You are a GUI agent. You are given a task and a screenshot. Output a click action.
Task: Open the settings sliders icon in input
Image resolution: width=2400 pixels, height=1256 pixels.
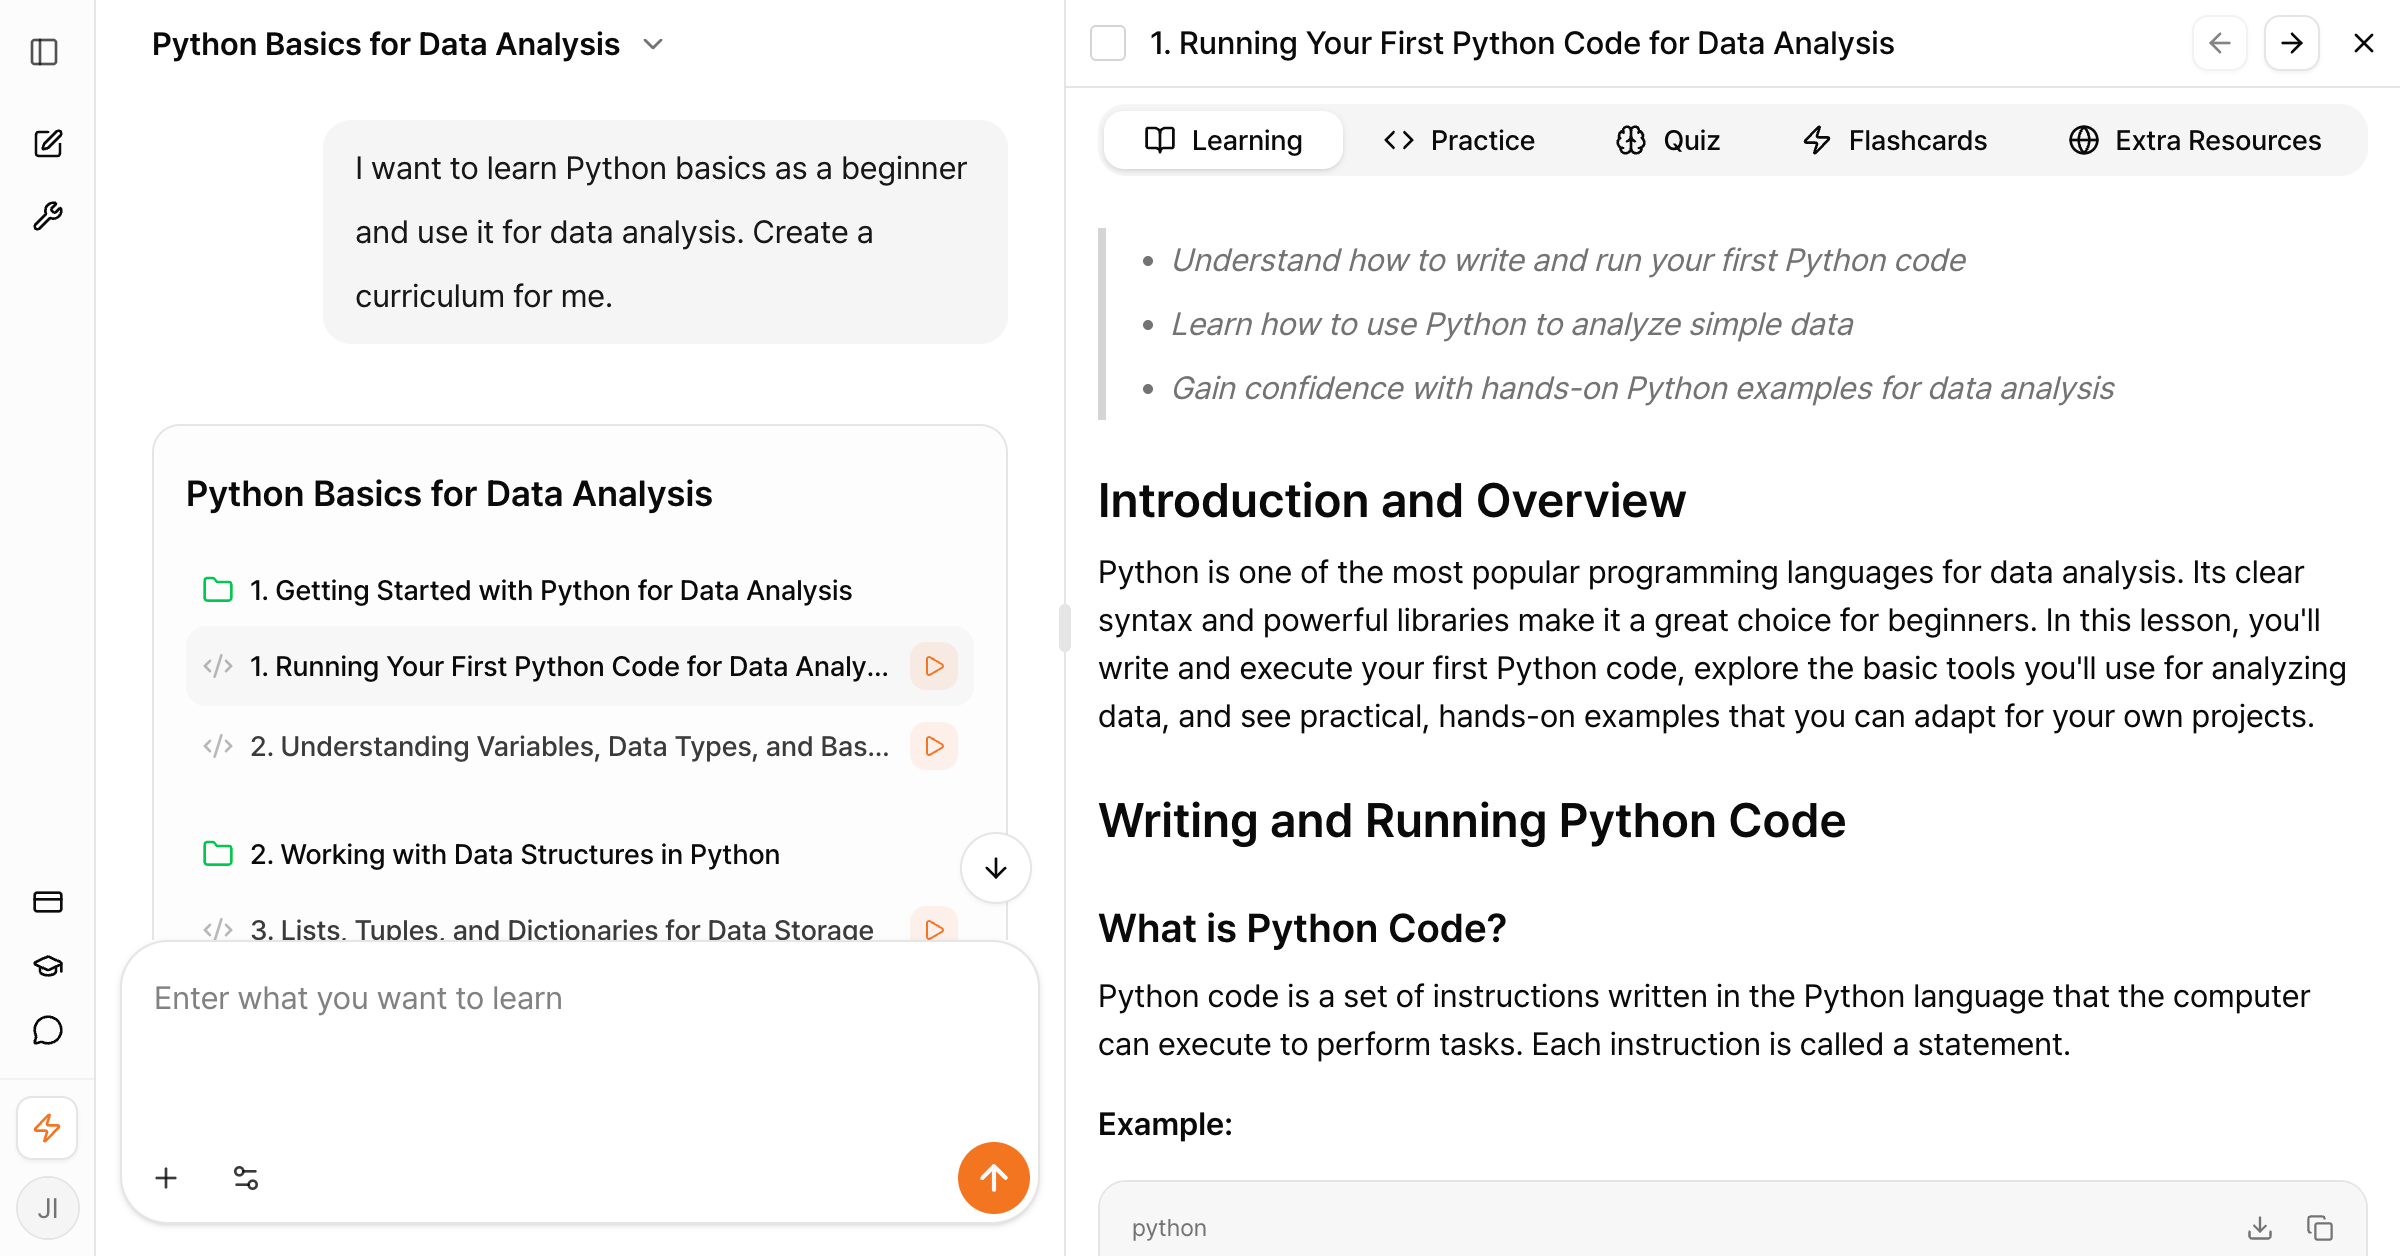pos(245,1178)
